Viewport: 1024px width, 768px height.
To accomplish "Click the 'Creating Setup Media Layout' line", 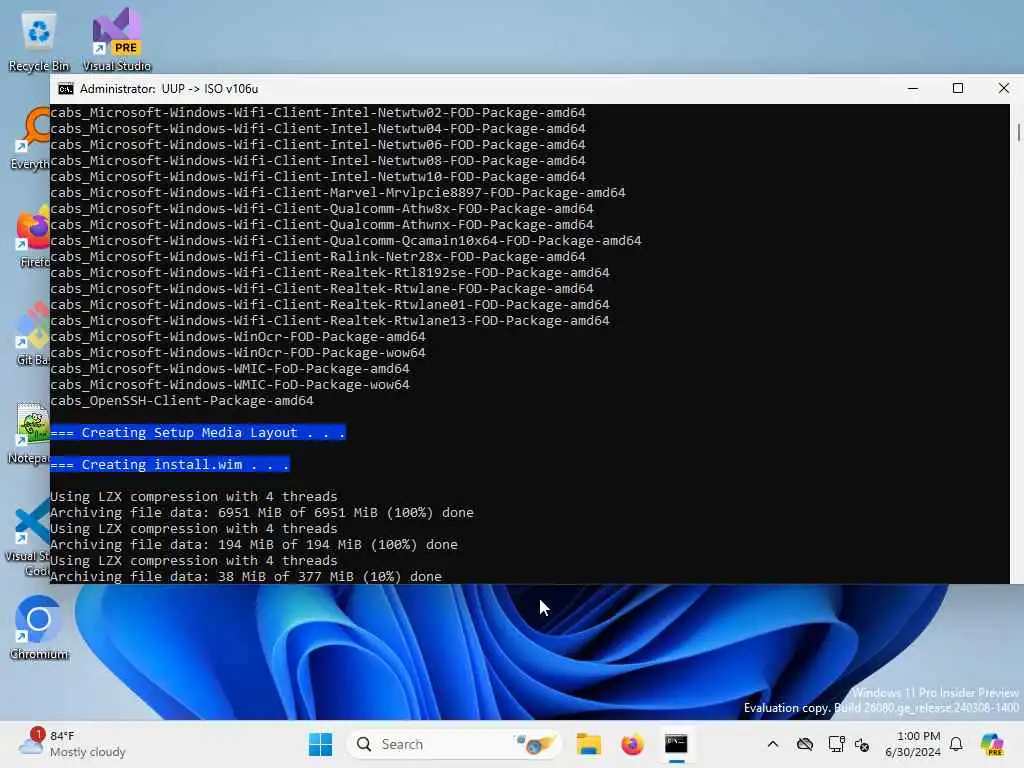I will pyautogui.click(x=198, y=432).
